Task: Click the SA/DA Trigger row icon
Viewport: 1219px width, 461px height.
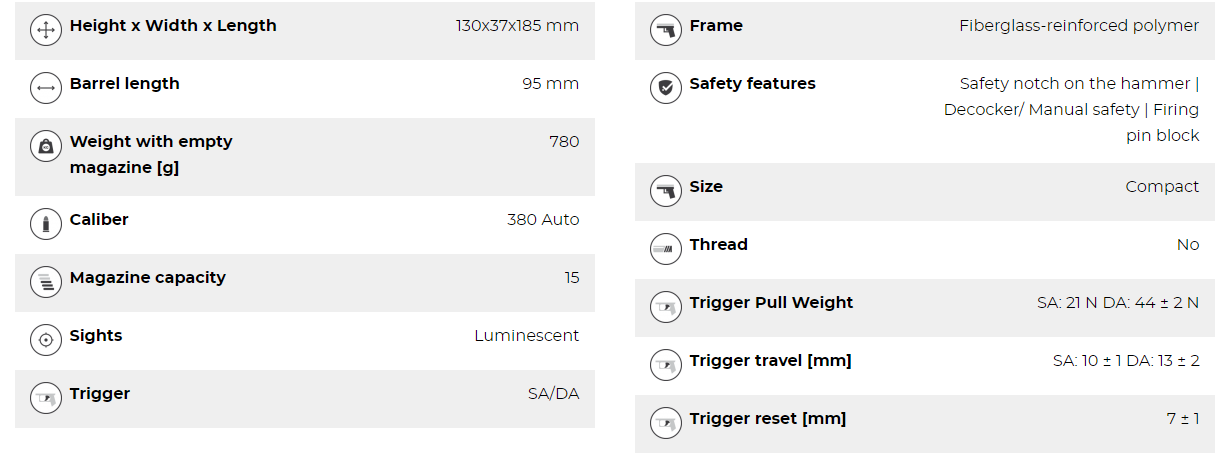Action: pyautogui.click(x=46, y=398)
